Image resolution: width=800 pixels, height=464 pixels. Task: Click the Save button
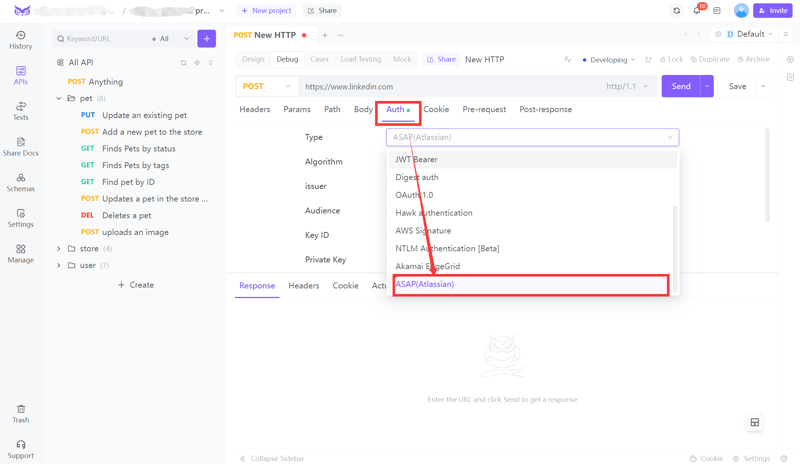737,86
